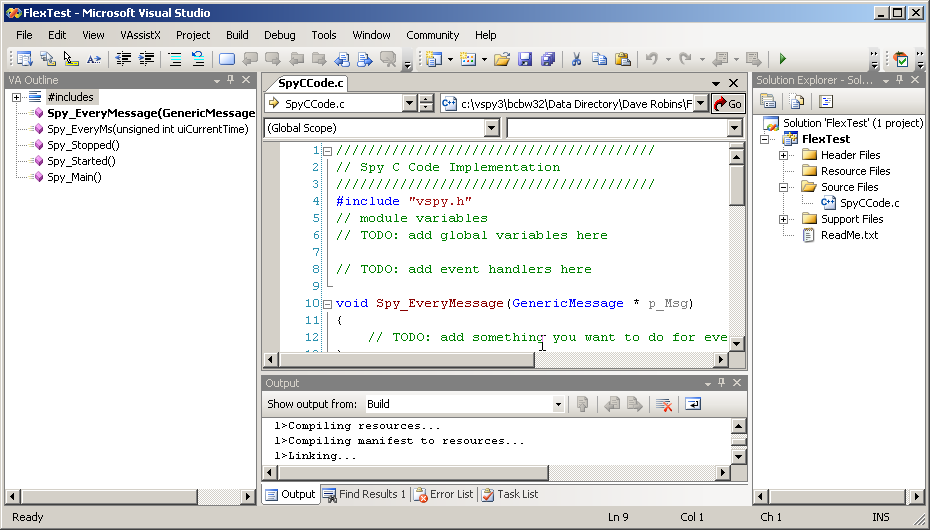This screenshot has width=930, height=530.
Task: Open the Community menu
Action: click(x=432, y=35)
